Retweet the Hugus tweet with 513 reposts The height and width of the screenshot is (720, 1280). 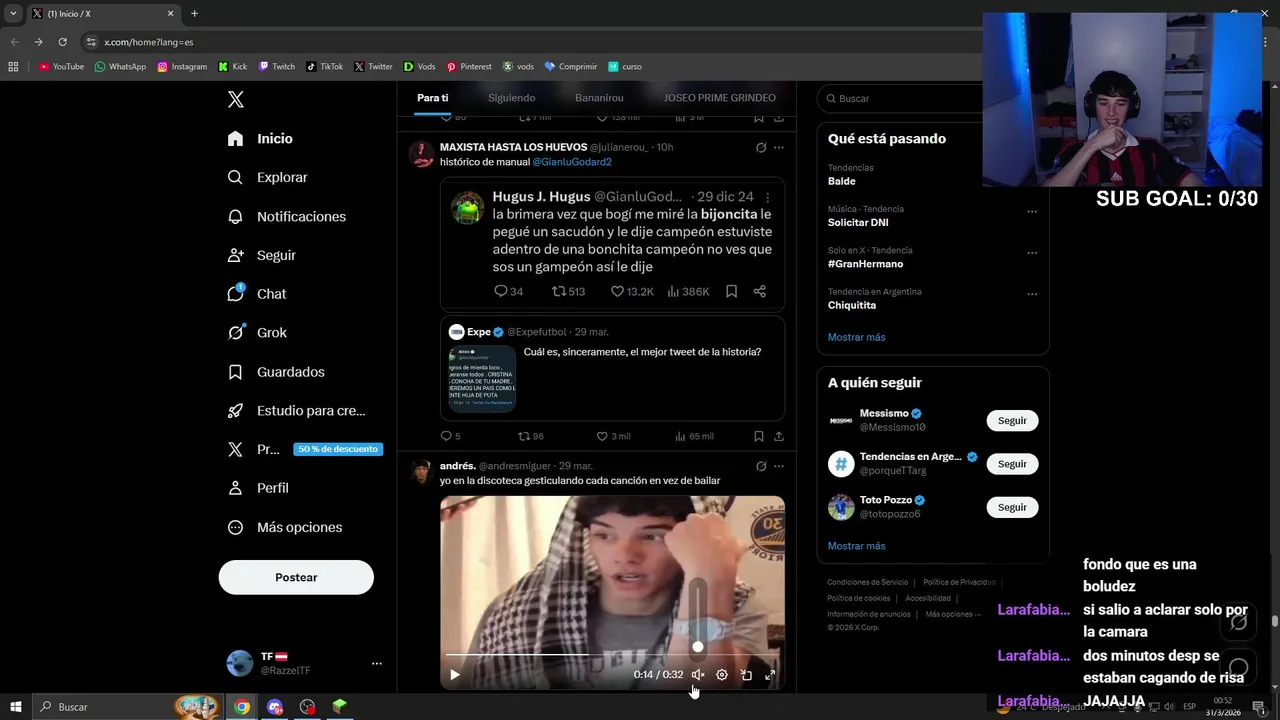(x=569, y=291)
